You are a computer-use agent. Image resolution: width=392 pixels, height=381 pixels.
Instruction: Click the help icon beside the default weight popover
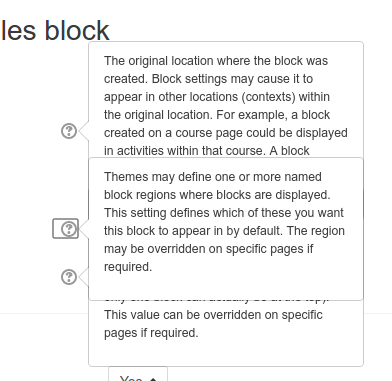(x=69, y=277)
